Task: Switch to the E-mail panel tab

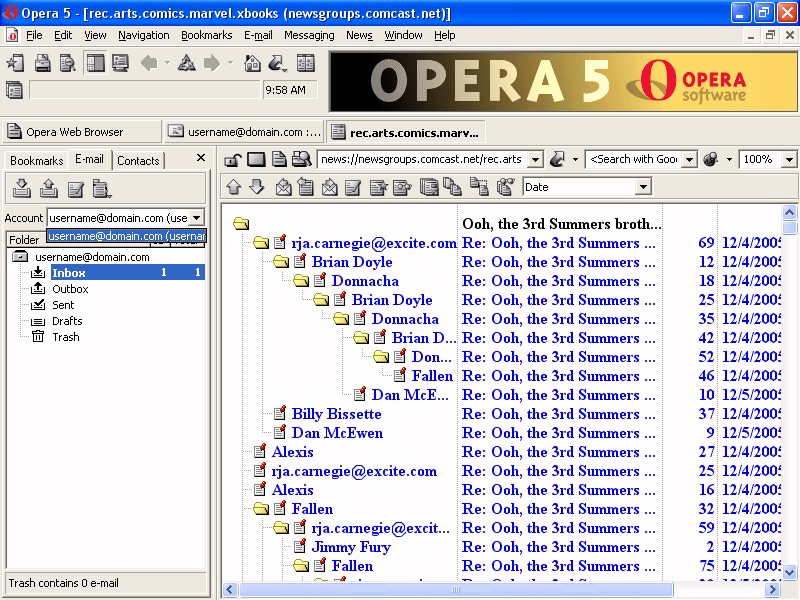Action: click(89, 159)
